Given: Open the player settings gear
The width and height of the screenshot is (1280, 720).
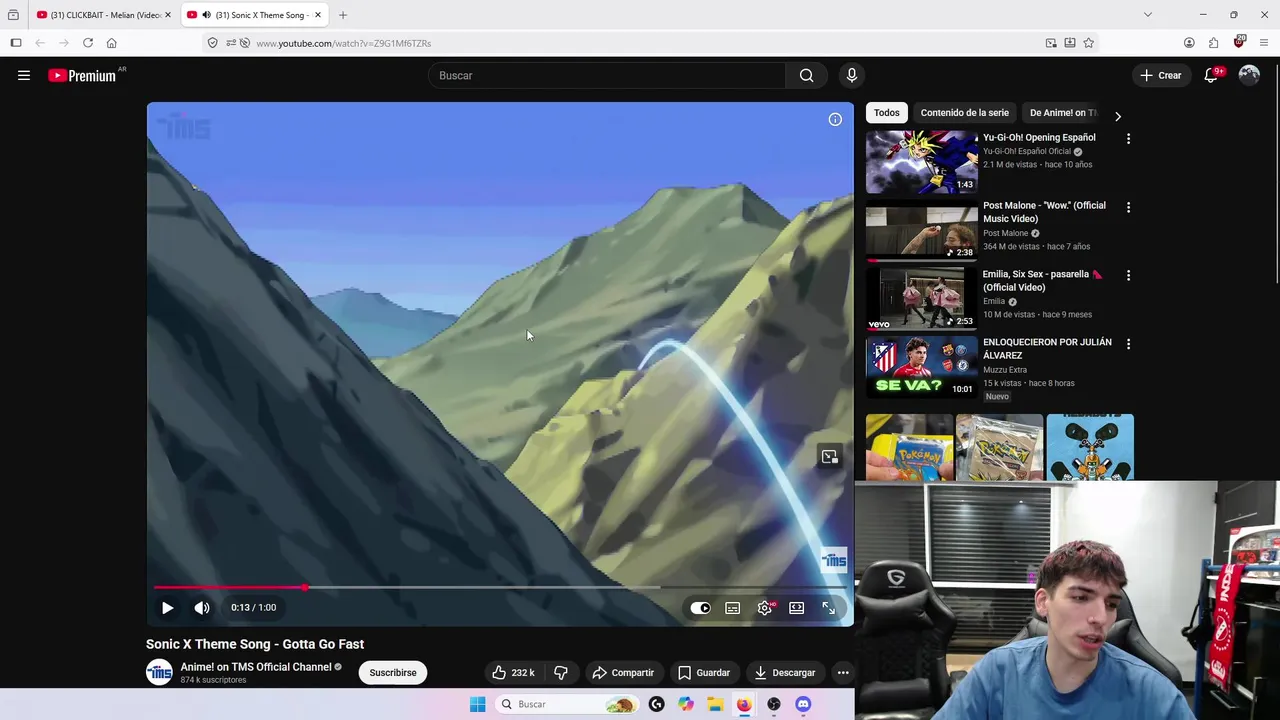Looking at the screenshot, I should (x=765, y=608).
